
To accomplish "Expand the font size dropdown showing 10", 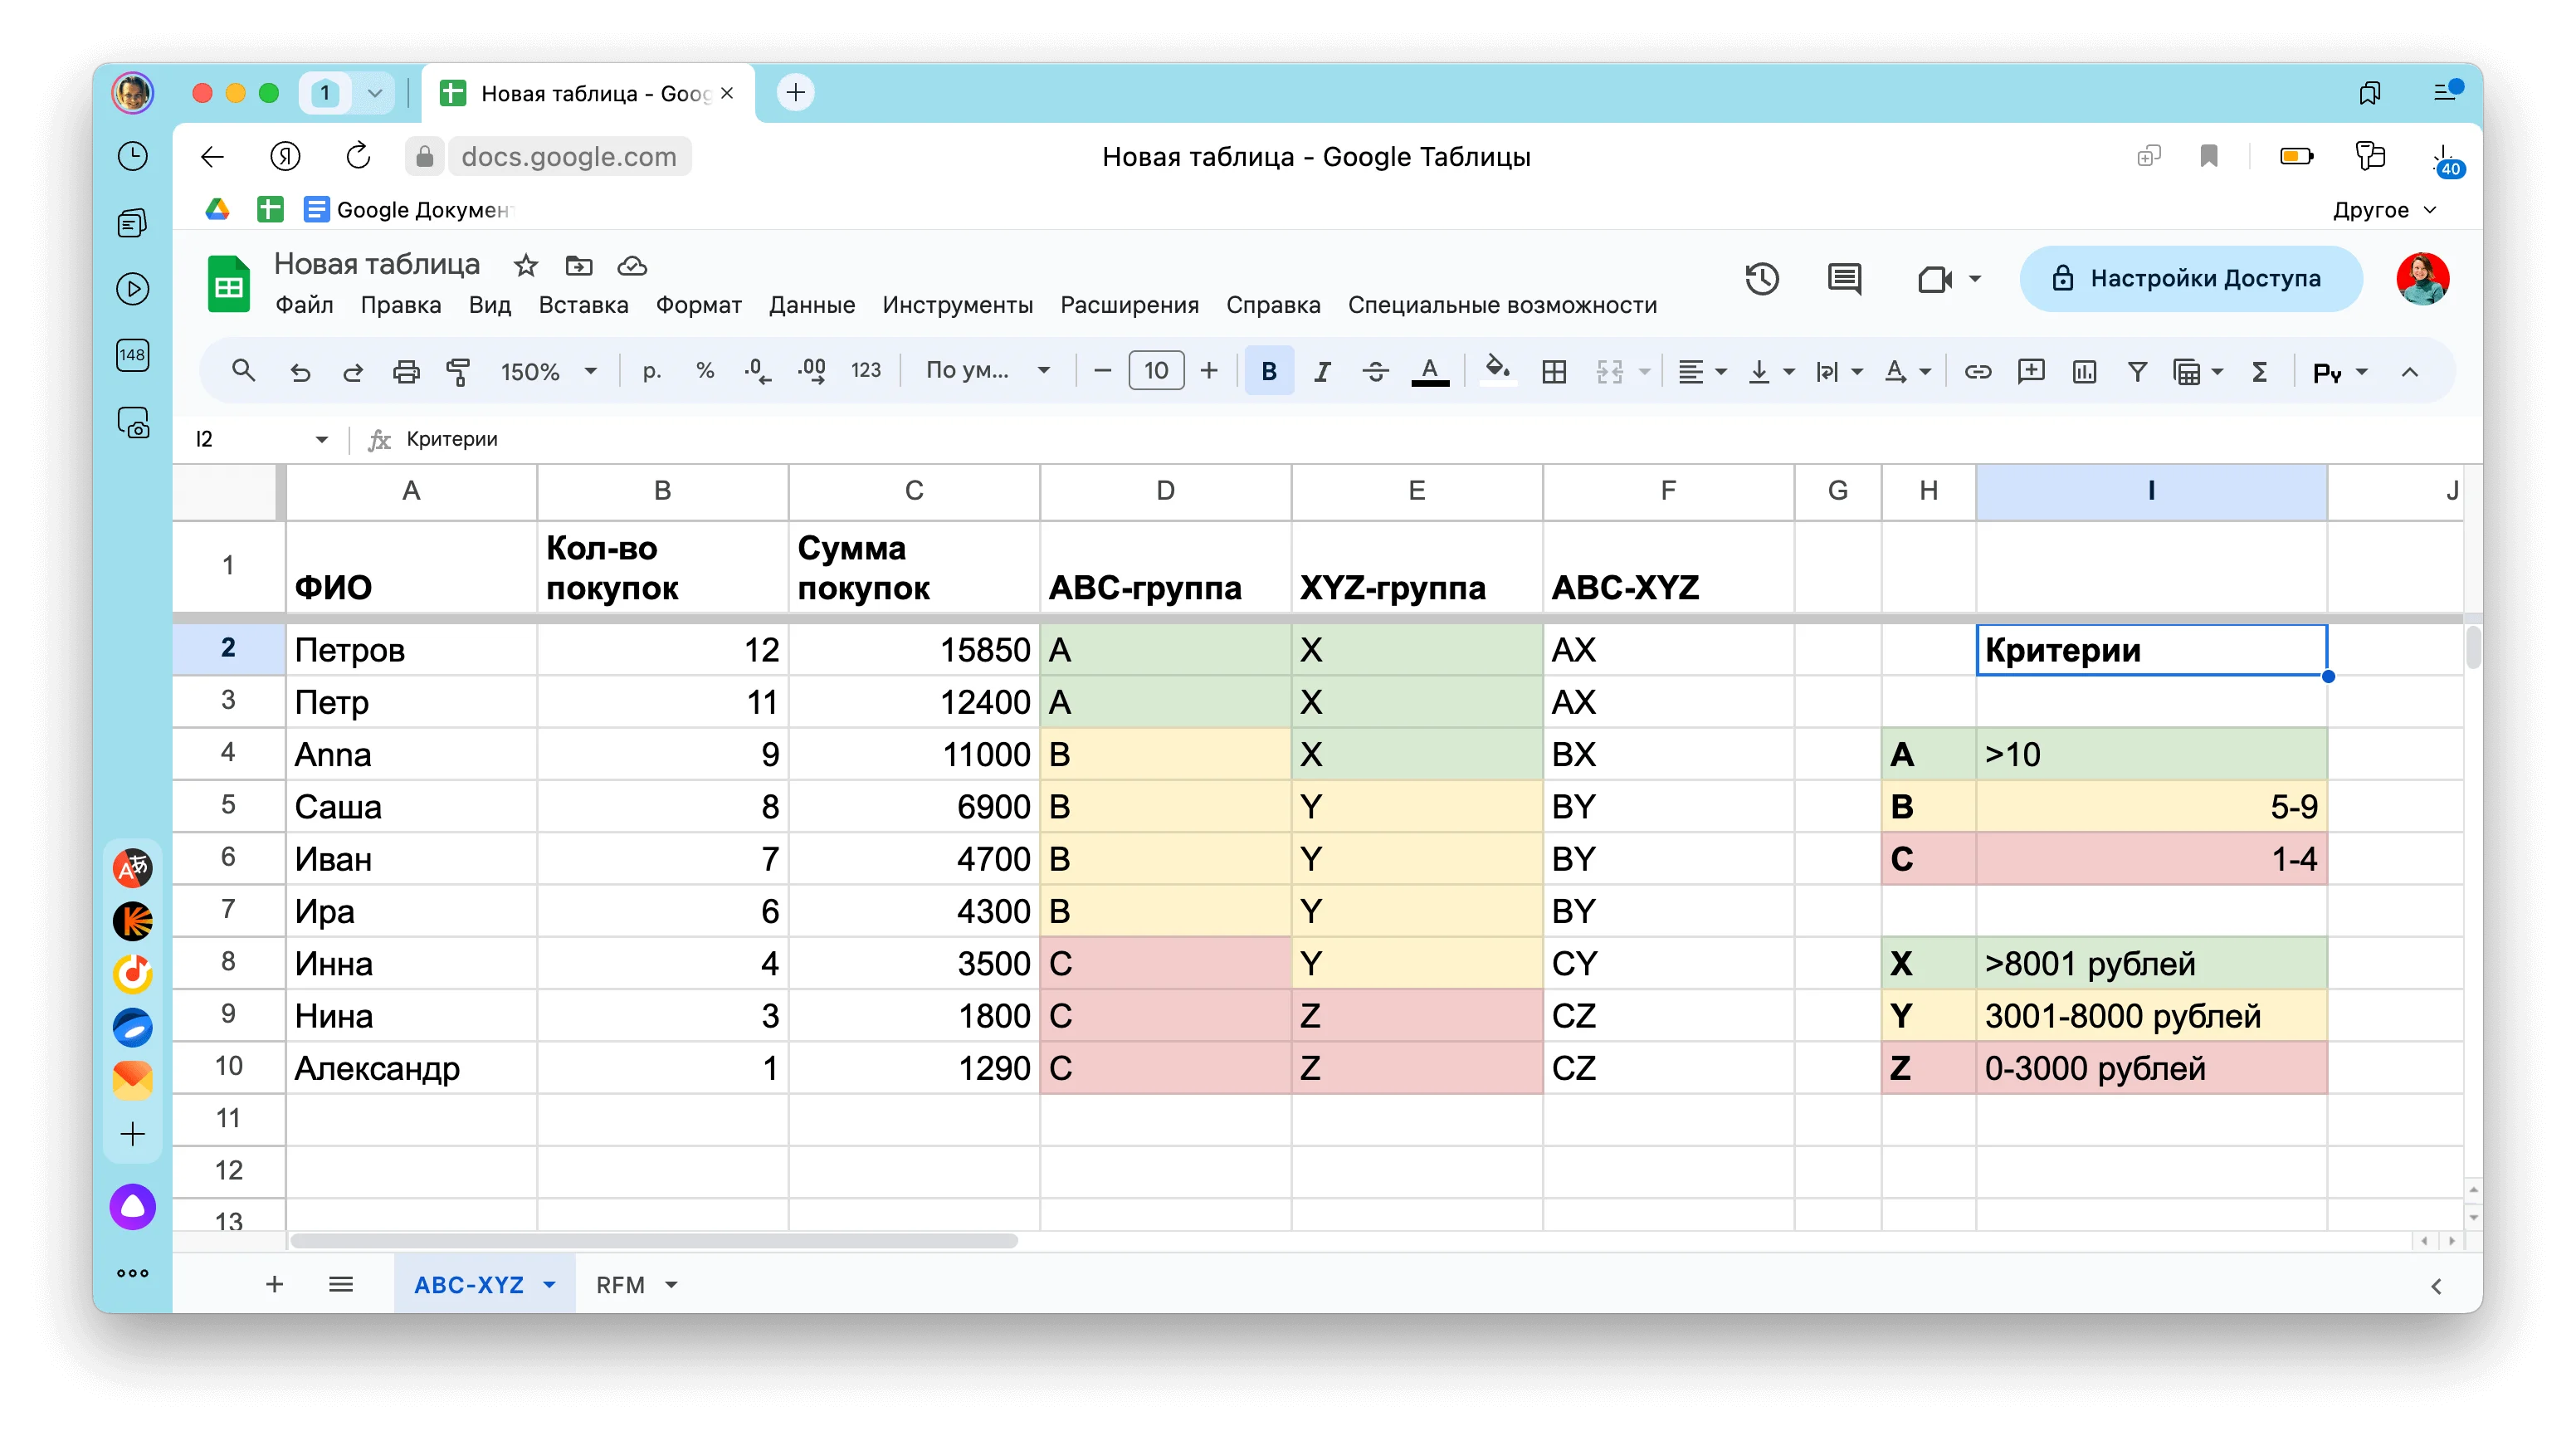I will pyautogui.click(x=1154, y=369).
